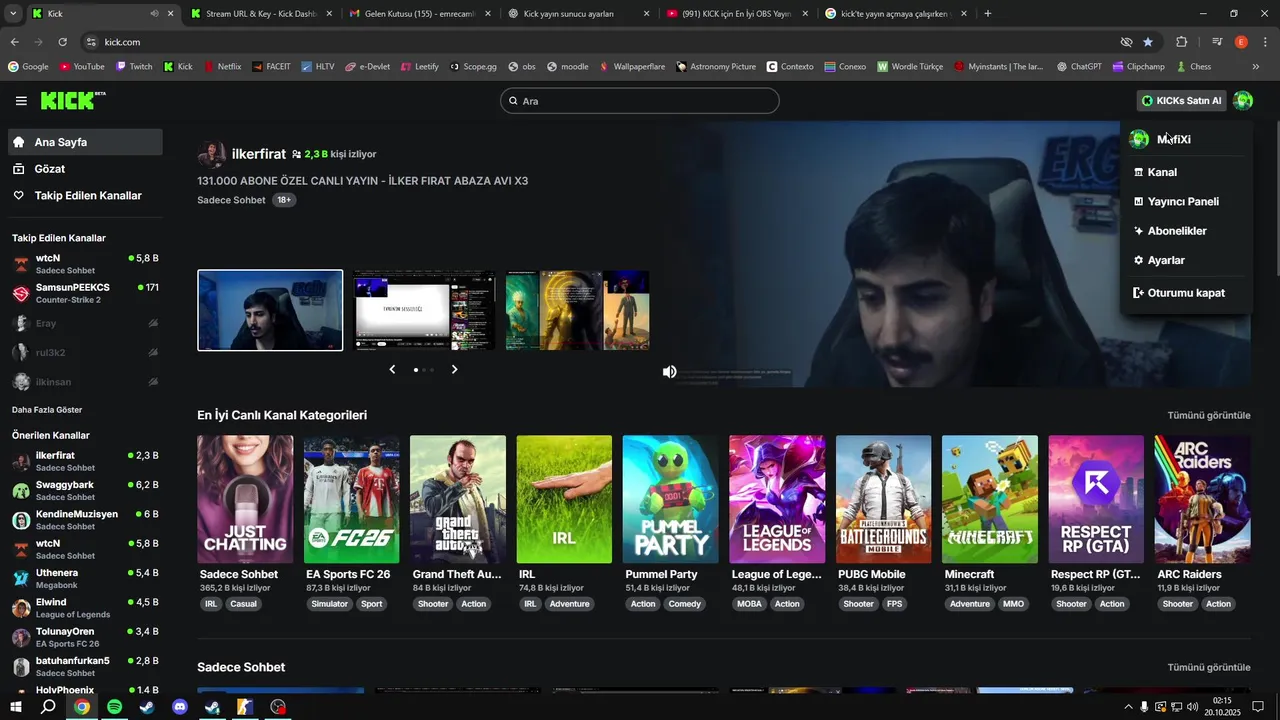1280x720 pixels.
Task: Open MrfiXi profile entry
Action: 1186,139
